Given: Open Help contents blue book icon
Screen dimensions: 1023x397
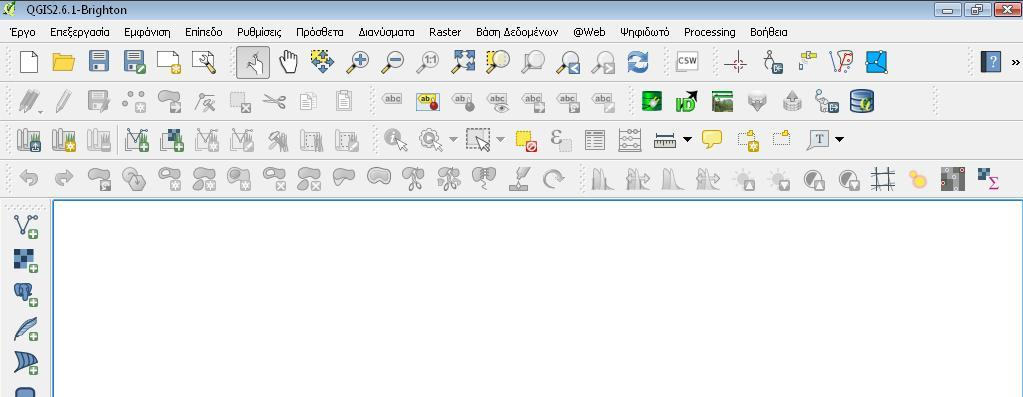Looking at the screenshot, I should [x=990, y=62].
